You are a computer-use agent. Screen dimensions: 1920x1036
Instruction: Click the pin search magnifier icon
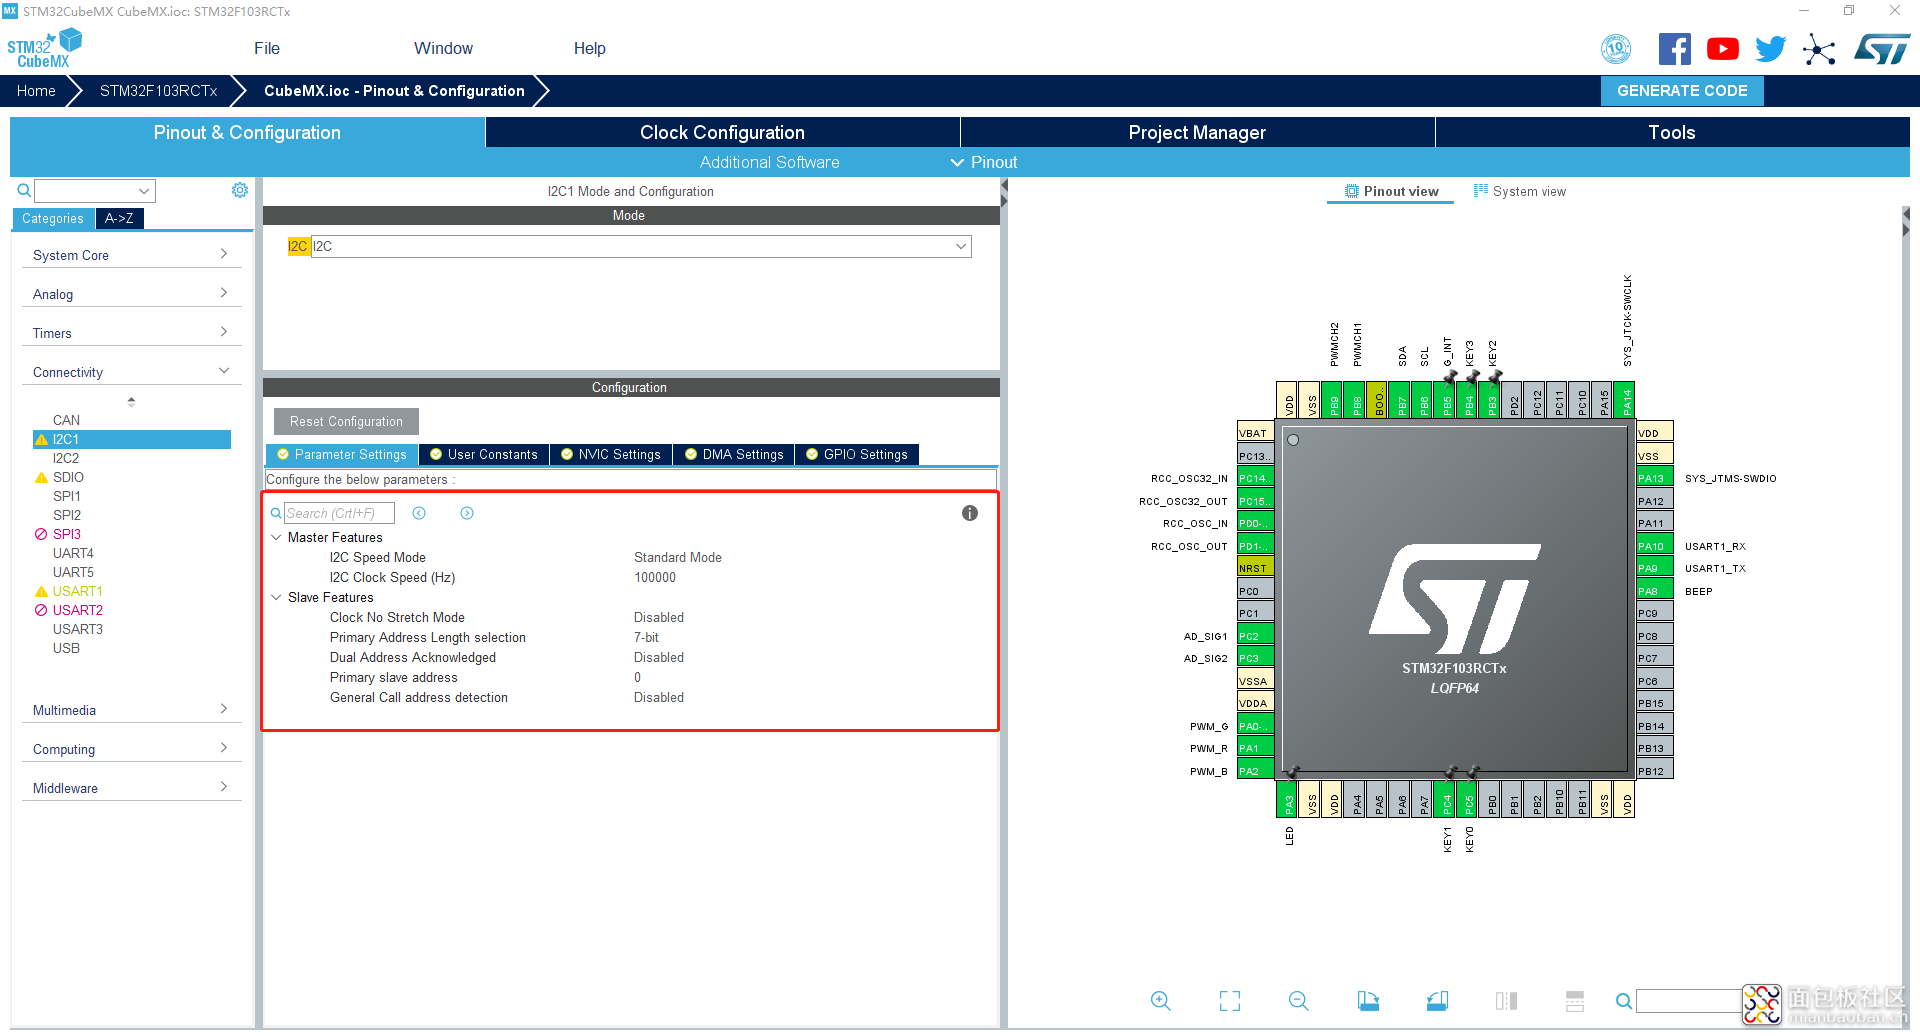(x=1624, y=1001)
